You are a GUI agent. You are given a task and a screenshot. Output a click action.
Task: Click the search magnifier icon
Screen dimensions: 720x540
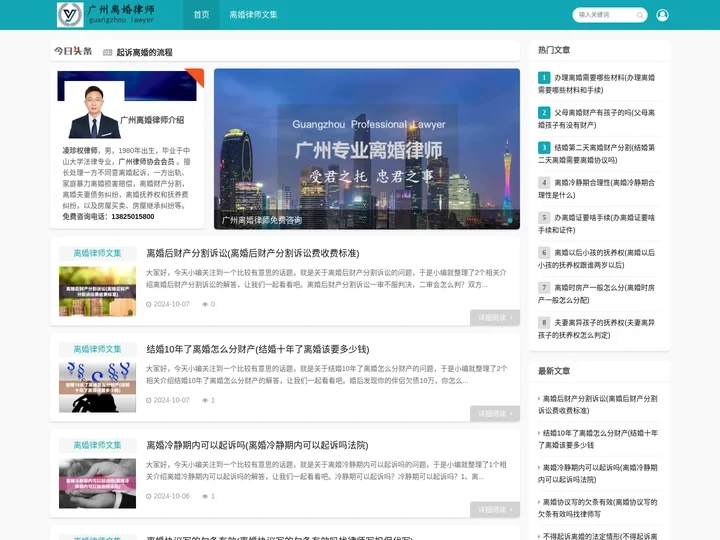pyautogui.click(x=640, y=15)
